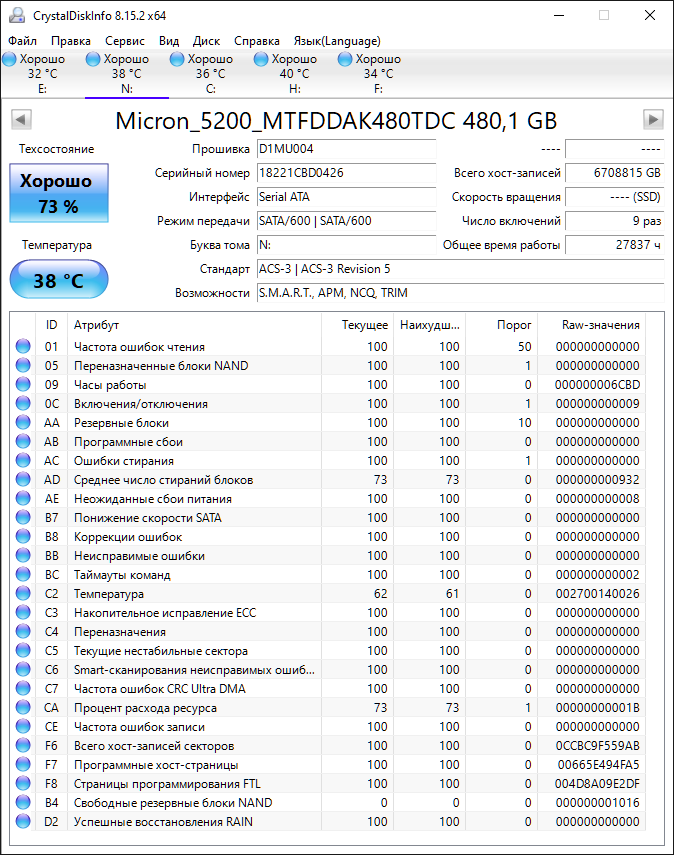This screenshot has width=674, height=855.
Task: Click status orb for attribute 05 row
Action: click(23, 365)
